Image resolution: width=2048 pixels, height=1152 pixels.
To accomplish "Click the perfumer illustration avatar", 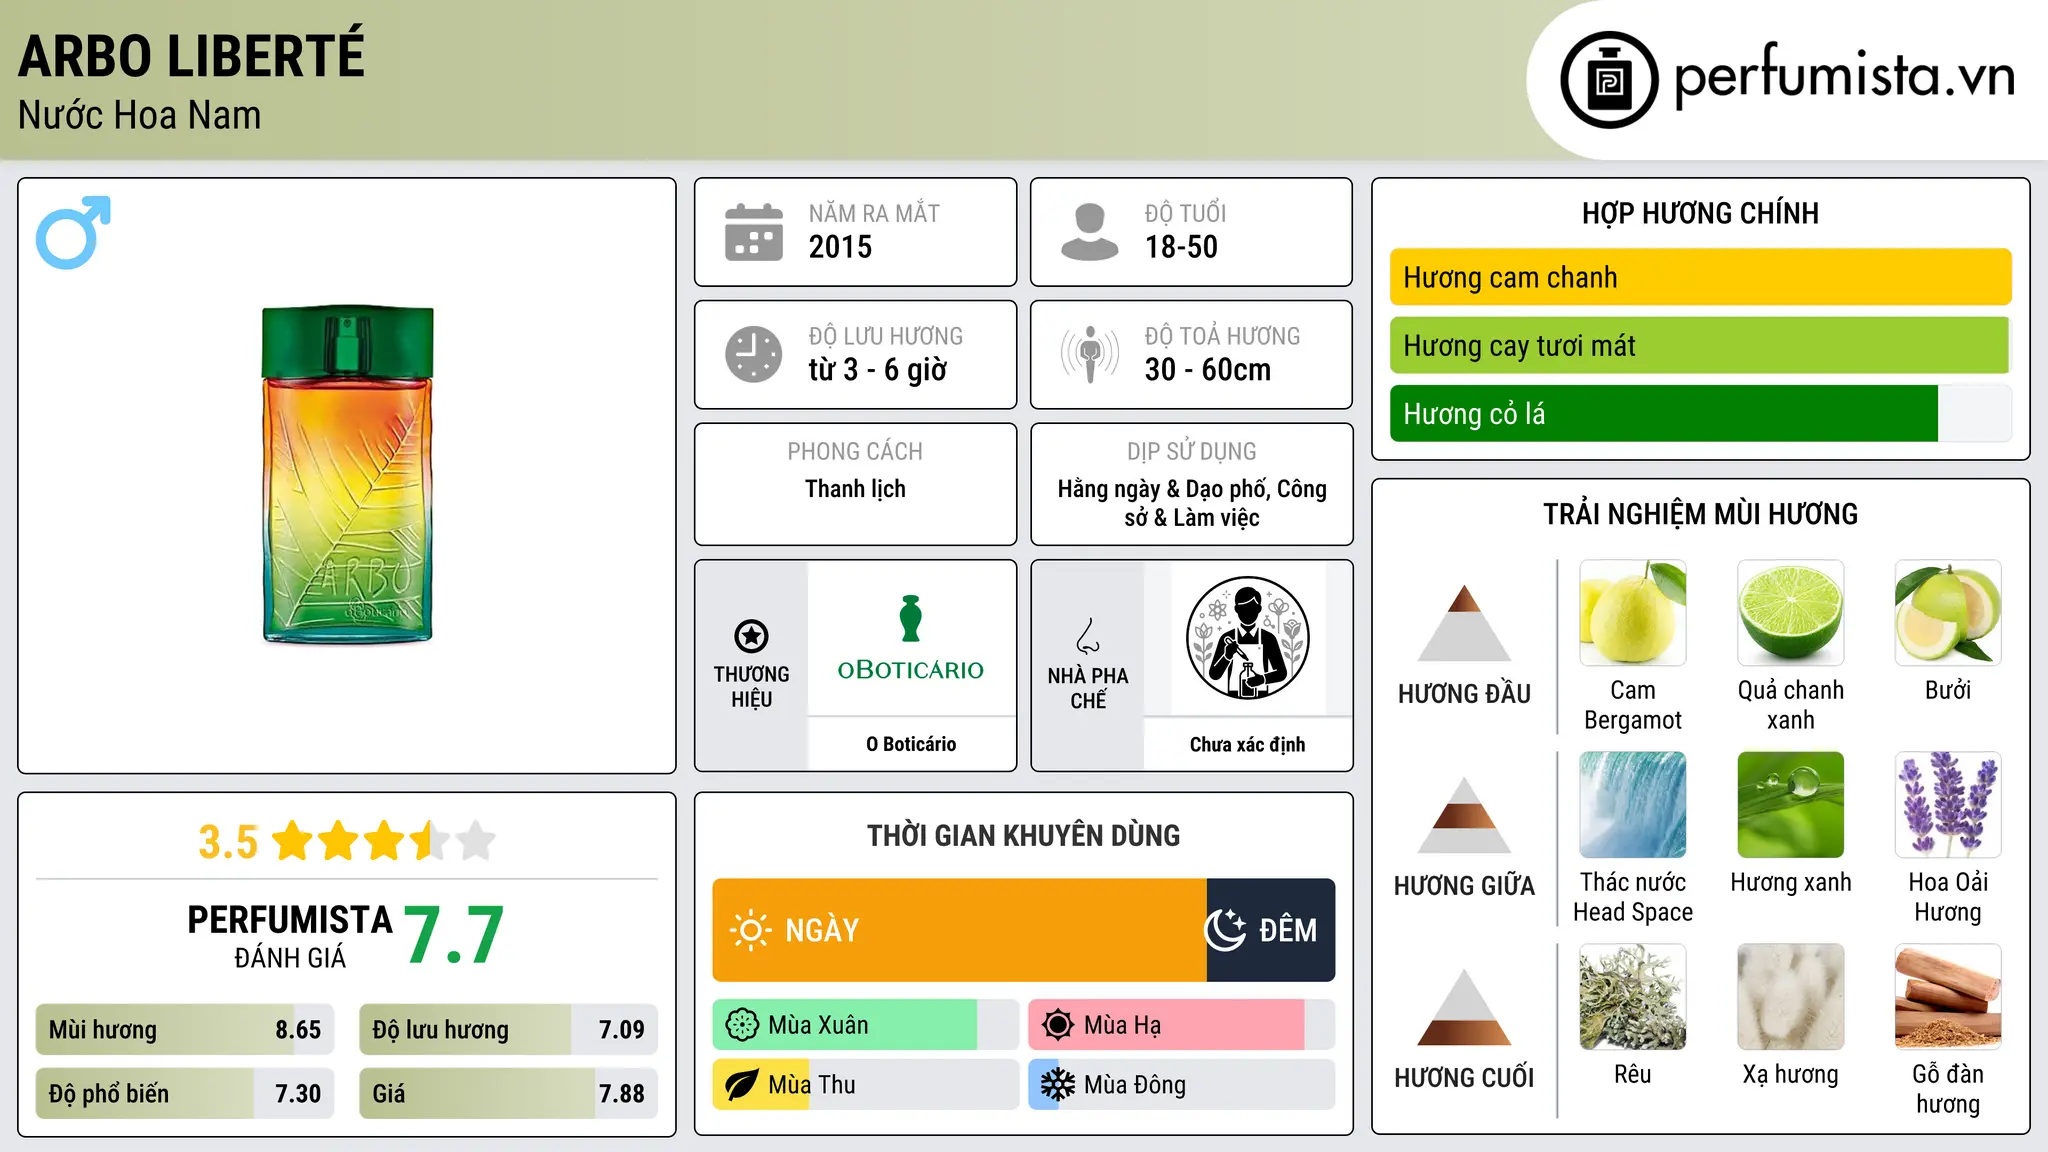I will point(1247,638).
